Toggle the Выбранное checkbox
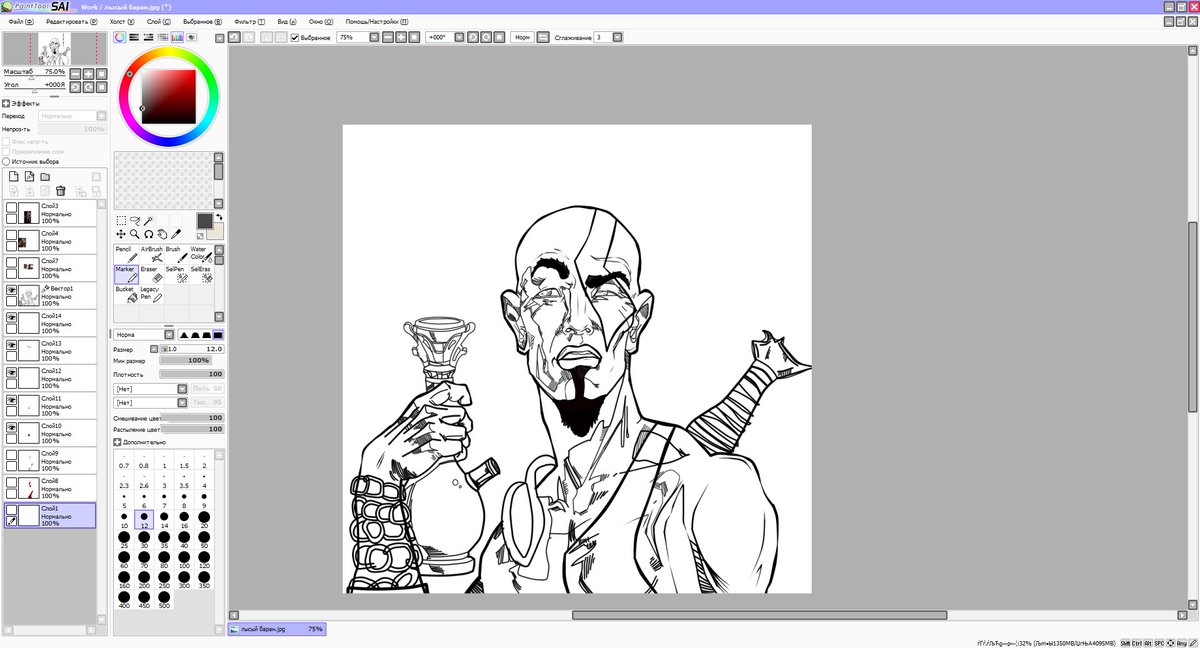 (295, 37)
